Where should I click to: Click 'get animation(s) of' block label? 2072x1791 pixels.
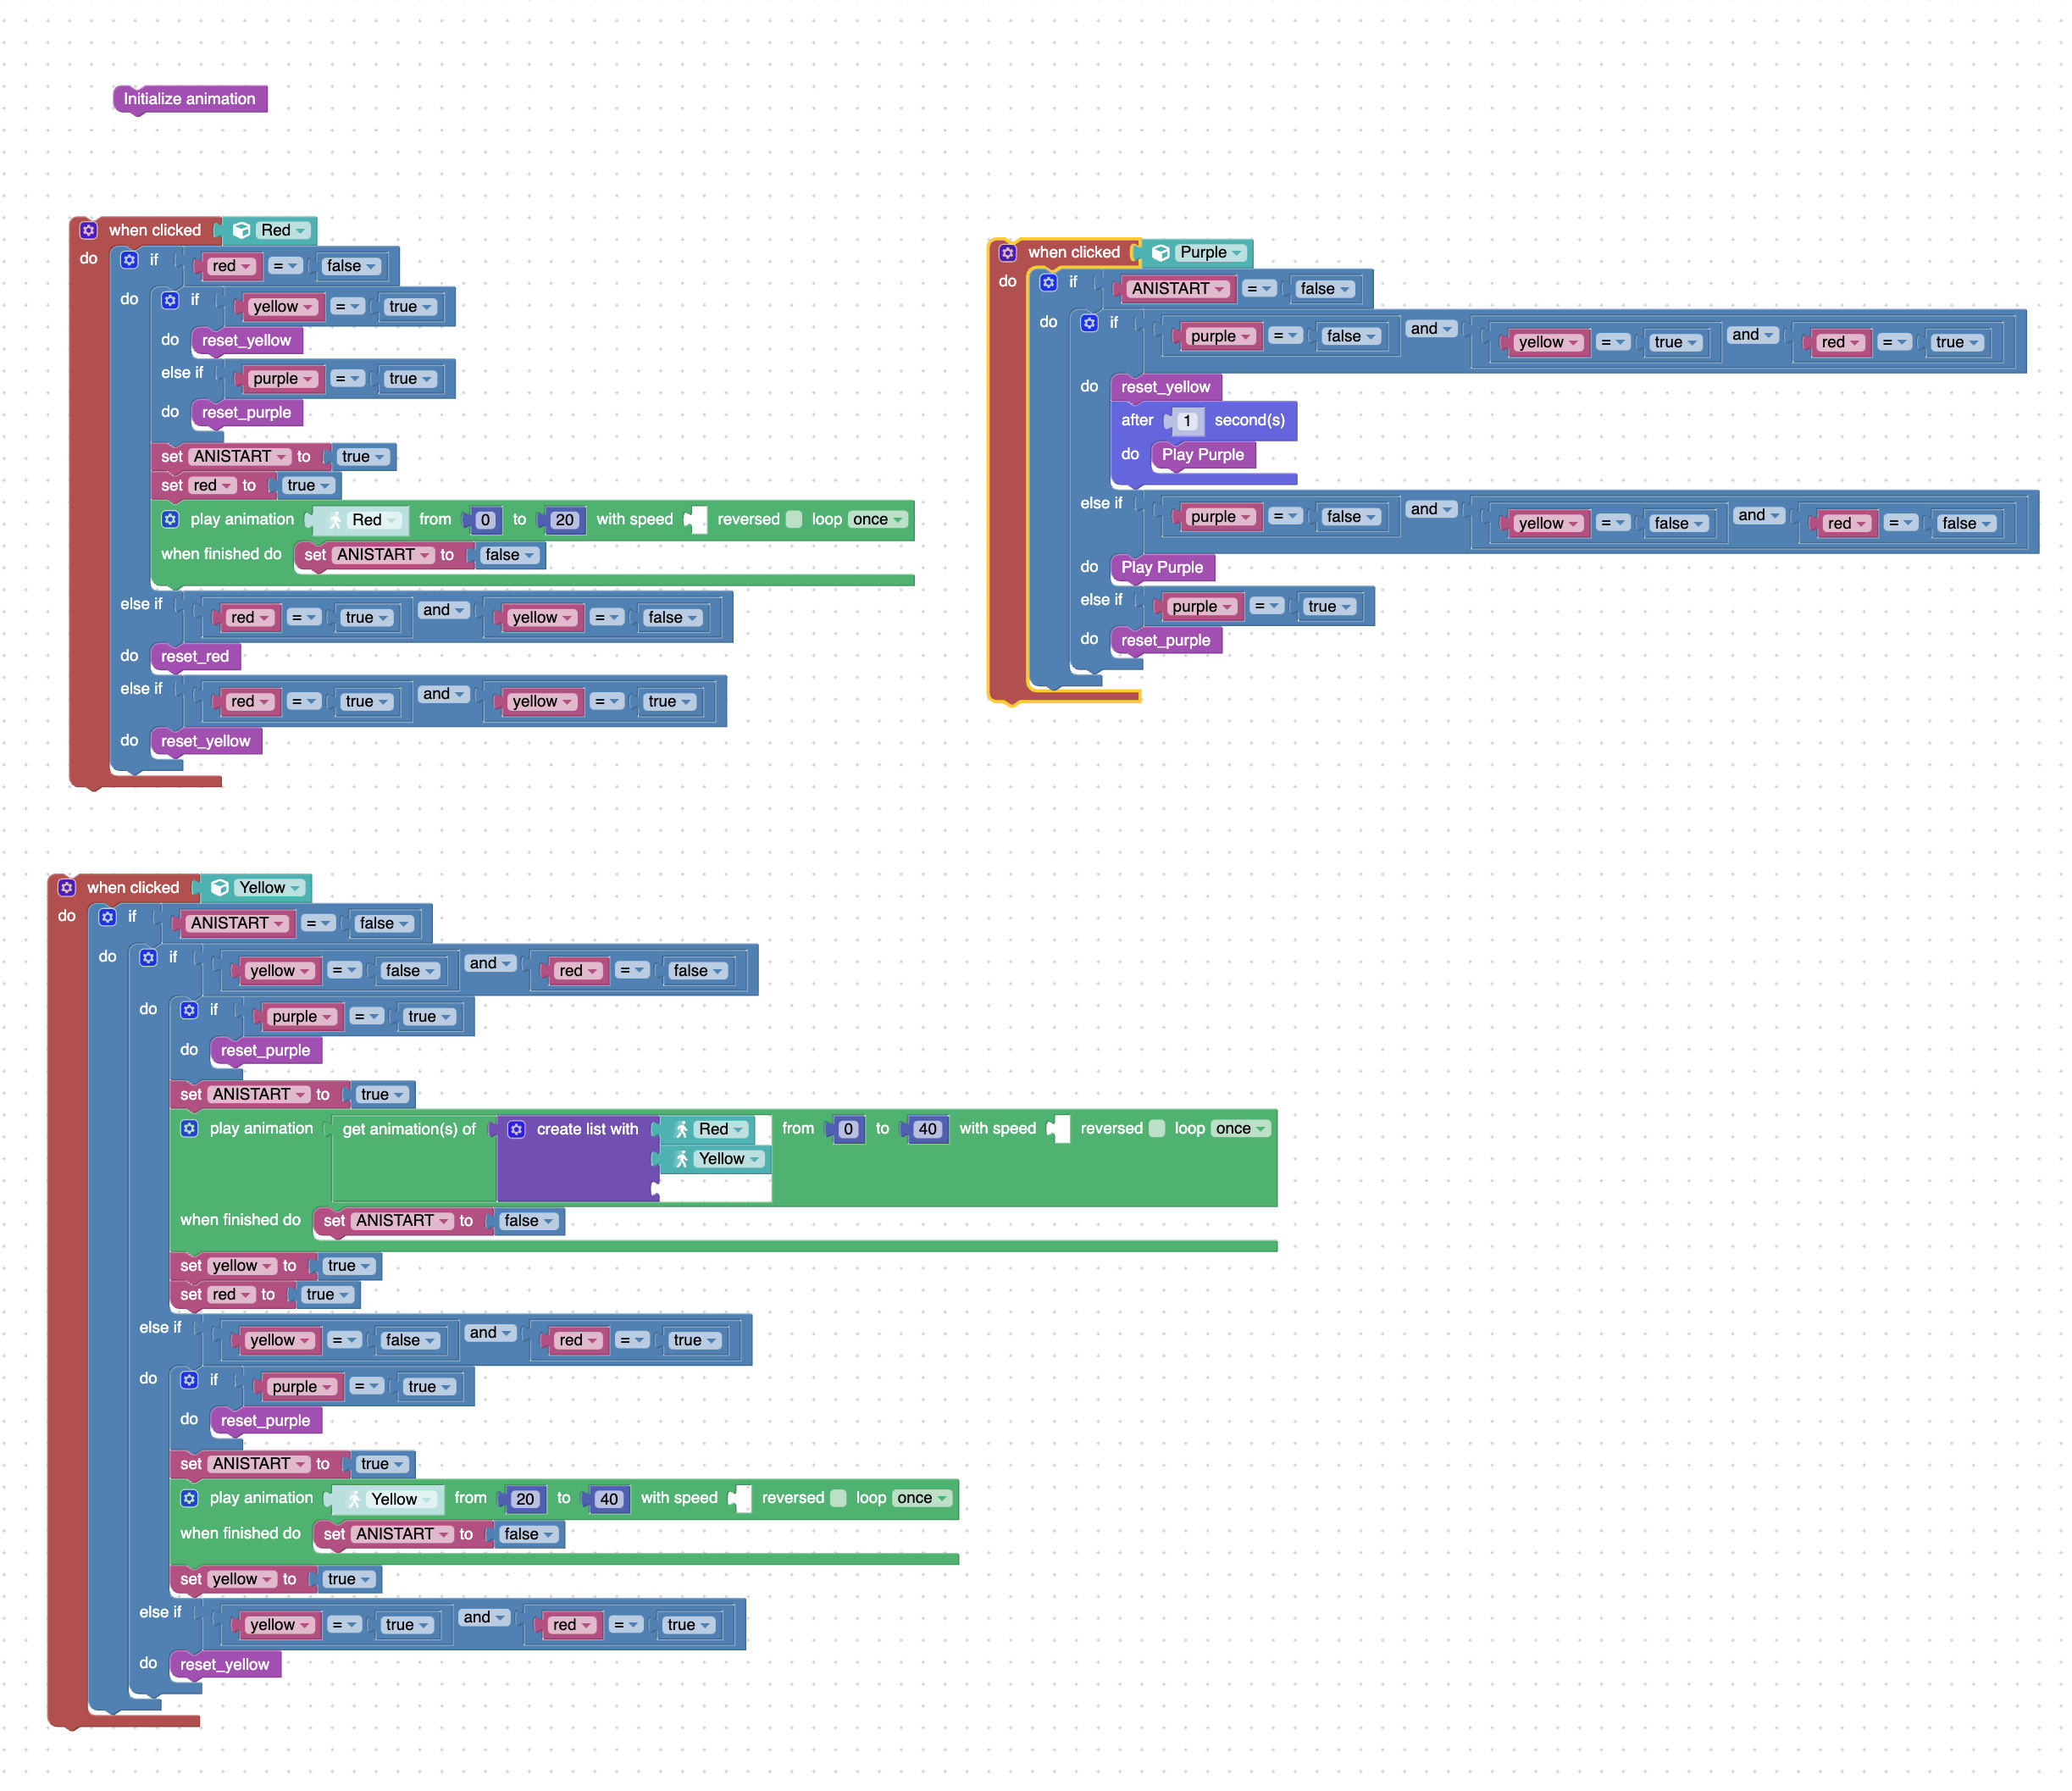point(409,1129)
